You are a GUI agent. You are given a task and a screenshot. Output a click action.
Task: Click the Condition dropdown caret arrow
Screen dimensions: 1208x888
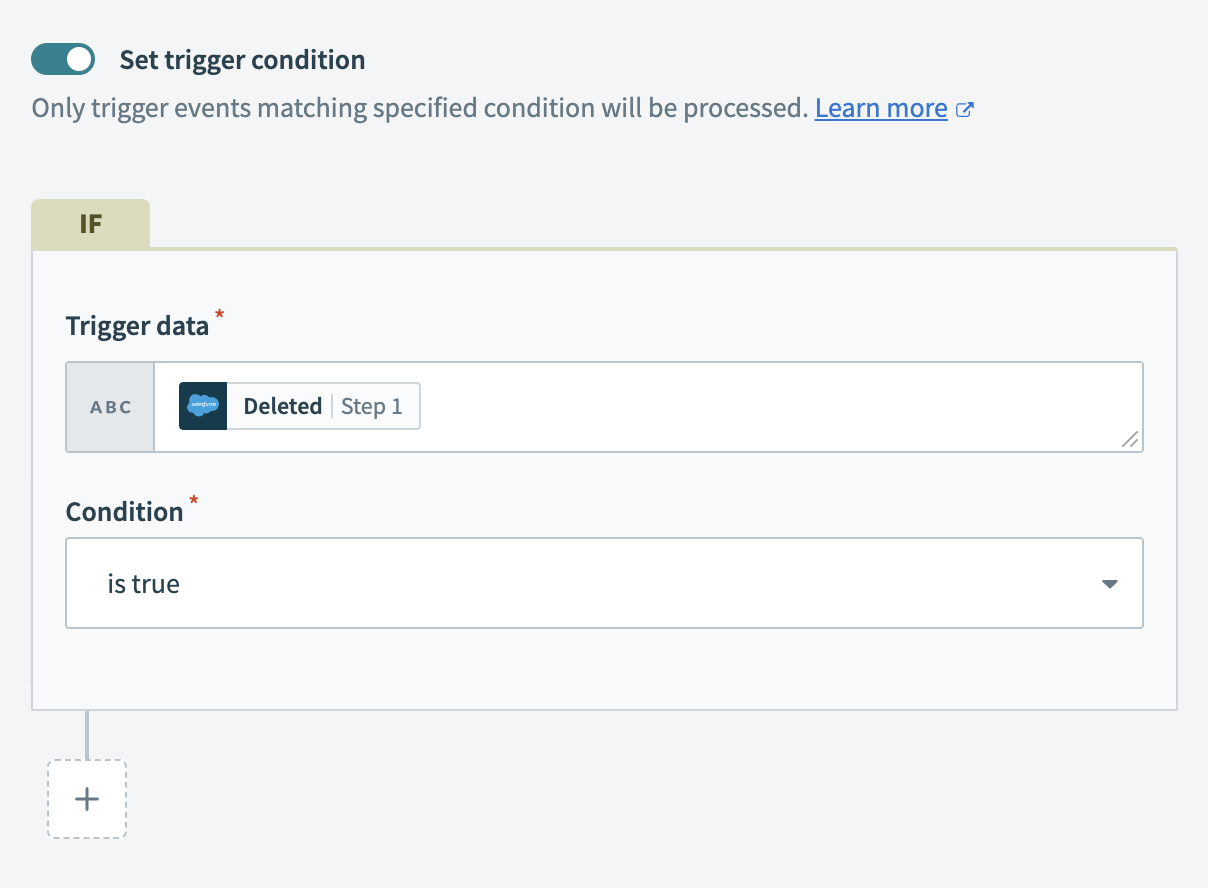pyautogui.click(x=1109, y=584)
